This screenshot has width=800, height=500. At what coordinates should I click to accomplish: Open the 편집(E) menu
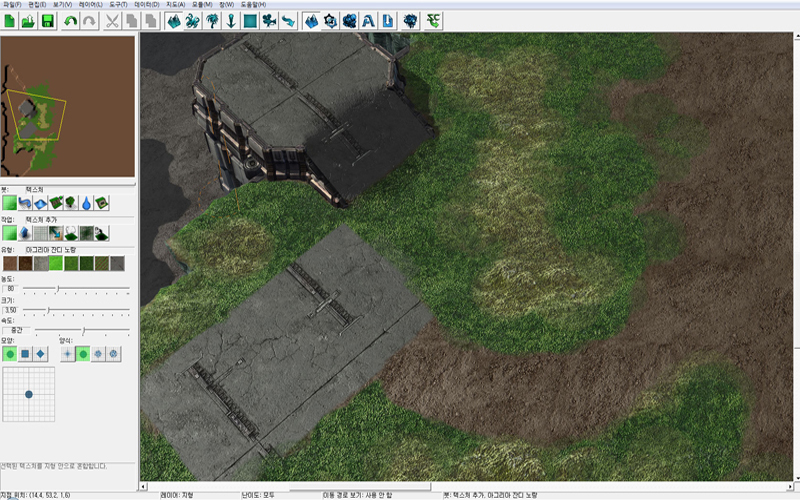(37, 4)
